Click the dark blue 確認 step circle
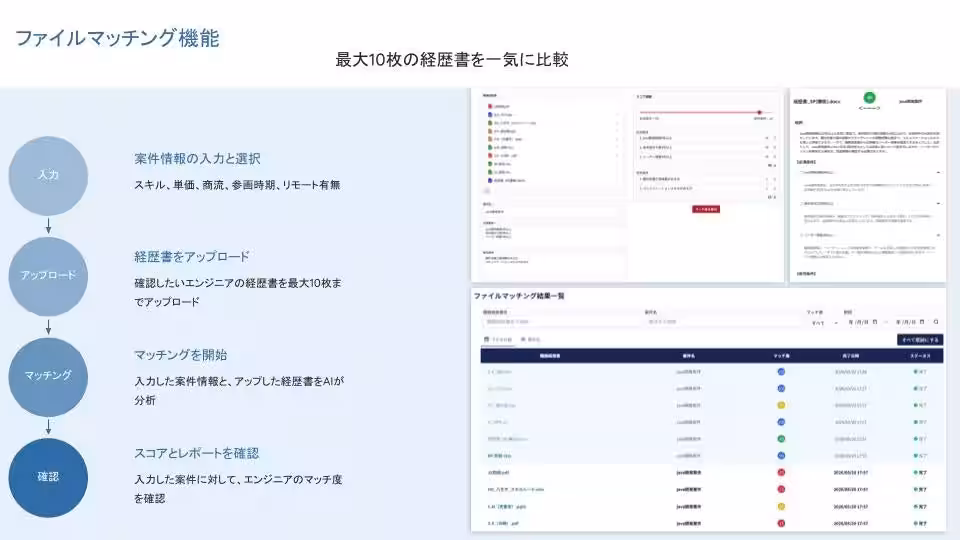 coord(48,478)
